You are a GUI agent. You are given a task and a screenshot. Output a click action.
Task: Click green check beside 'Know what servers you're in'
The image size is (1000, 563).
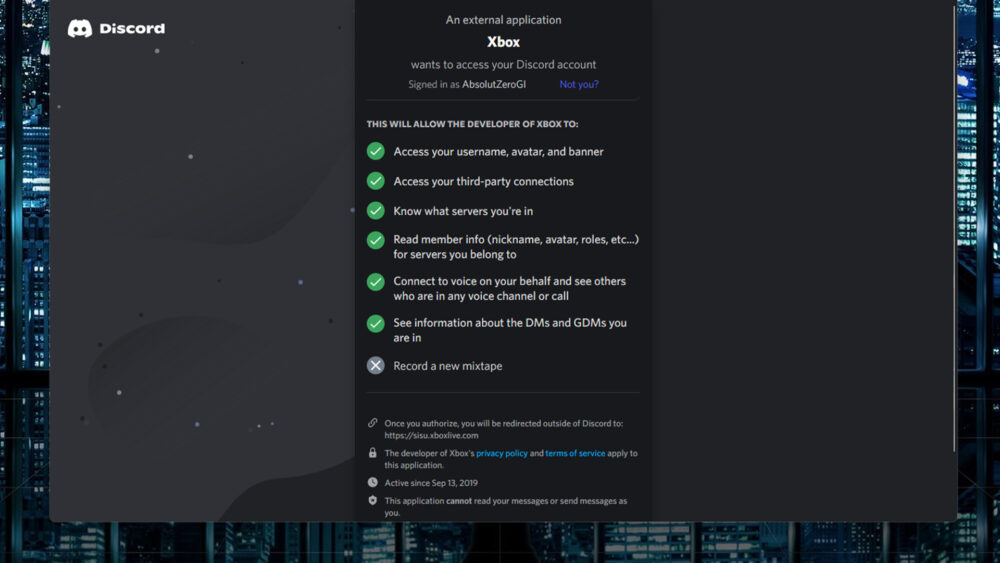376,210
